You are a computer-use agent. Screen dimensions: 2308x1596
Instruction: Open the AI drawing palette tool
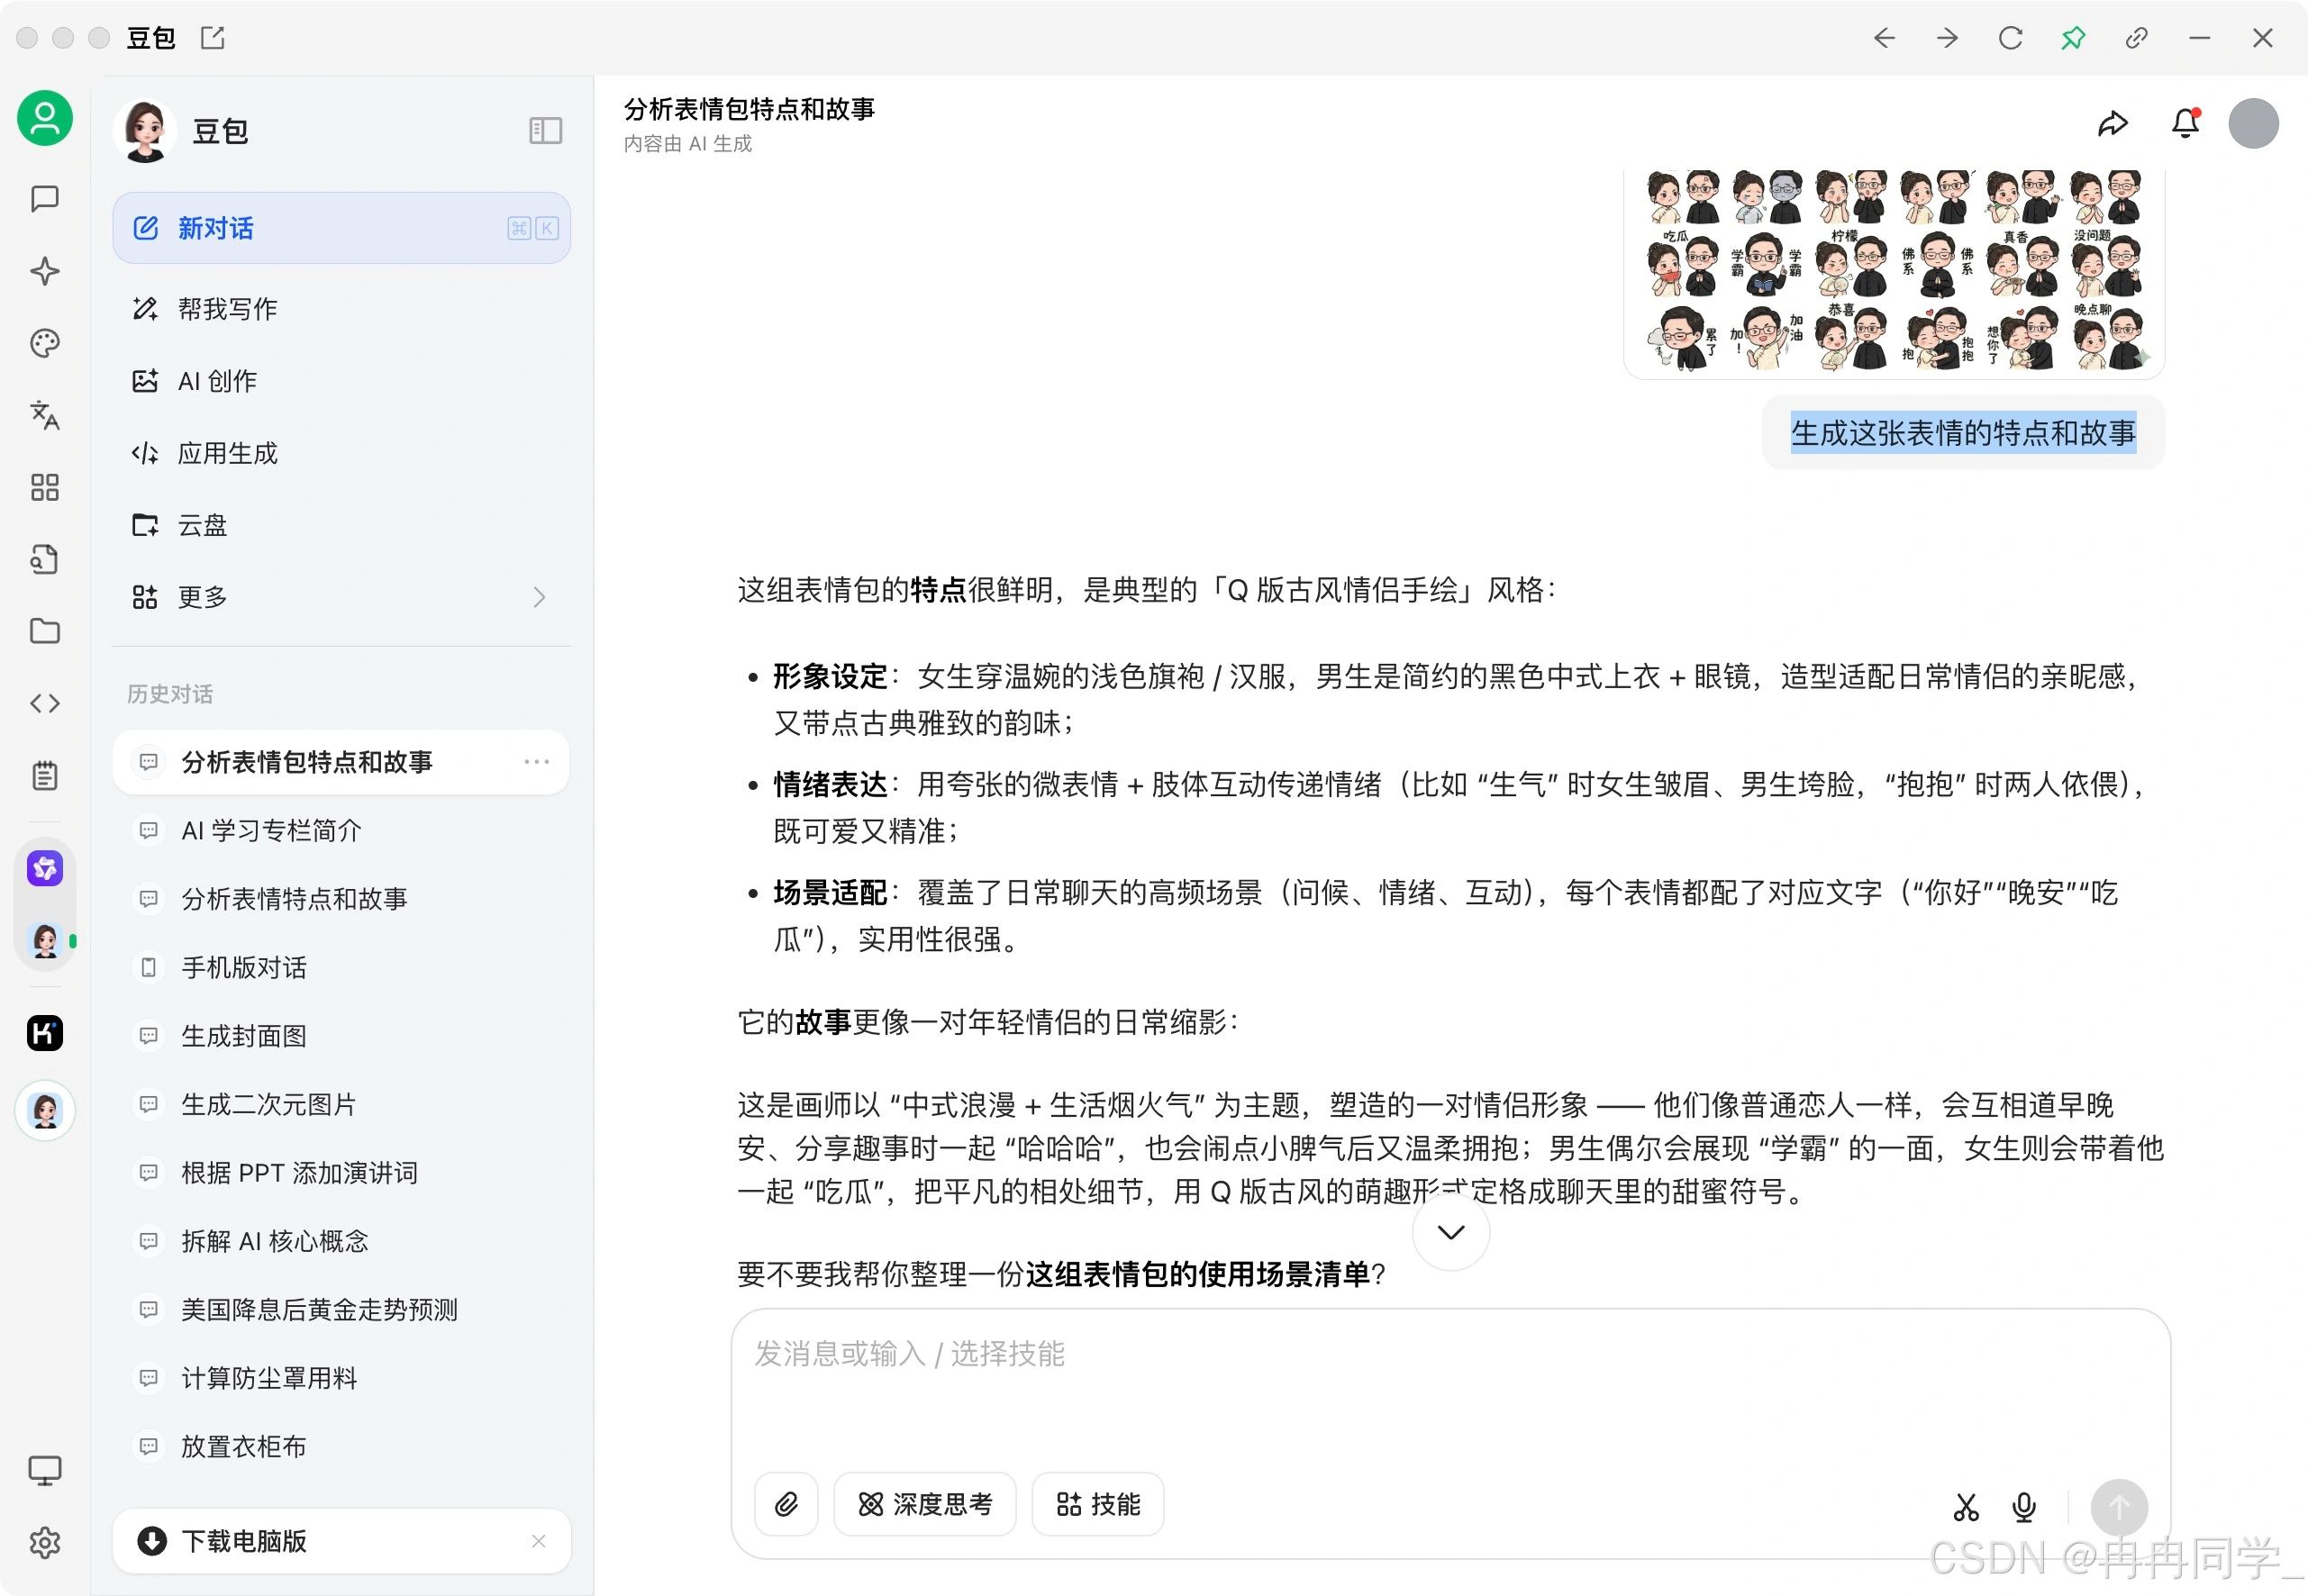44,343
